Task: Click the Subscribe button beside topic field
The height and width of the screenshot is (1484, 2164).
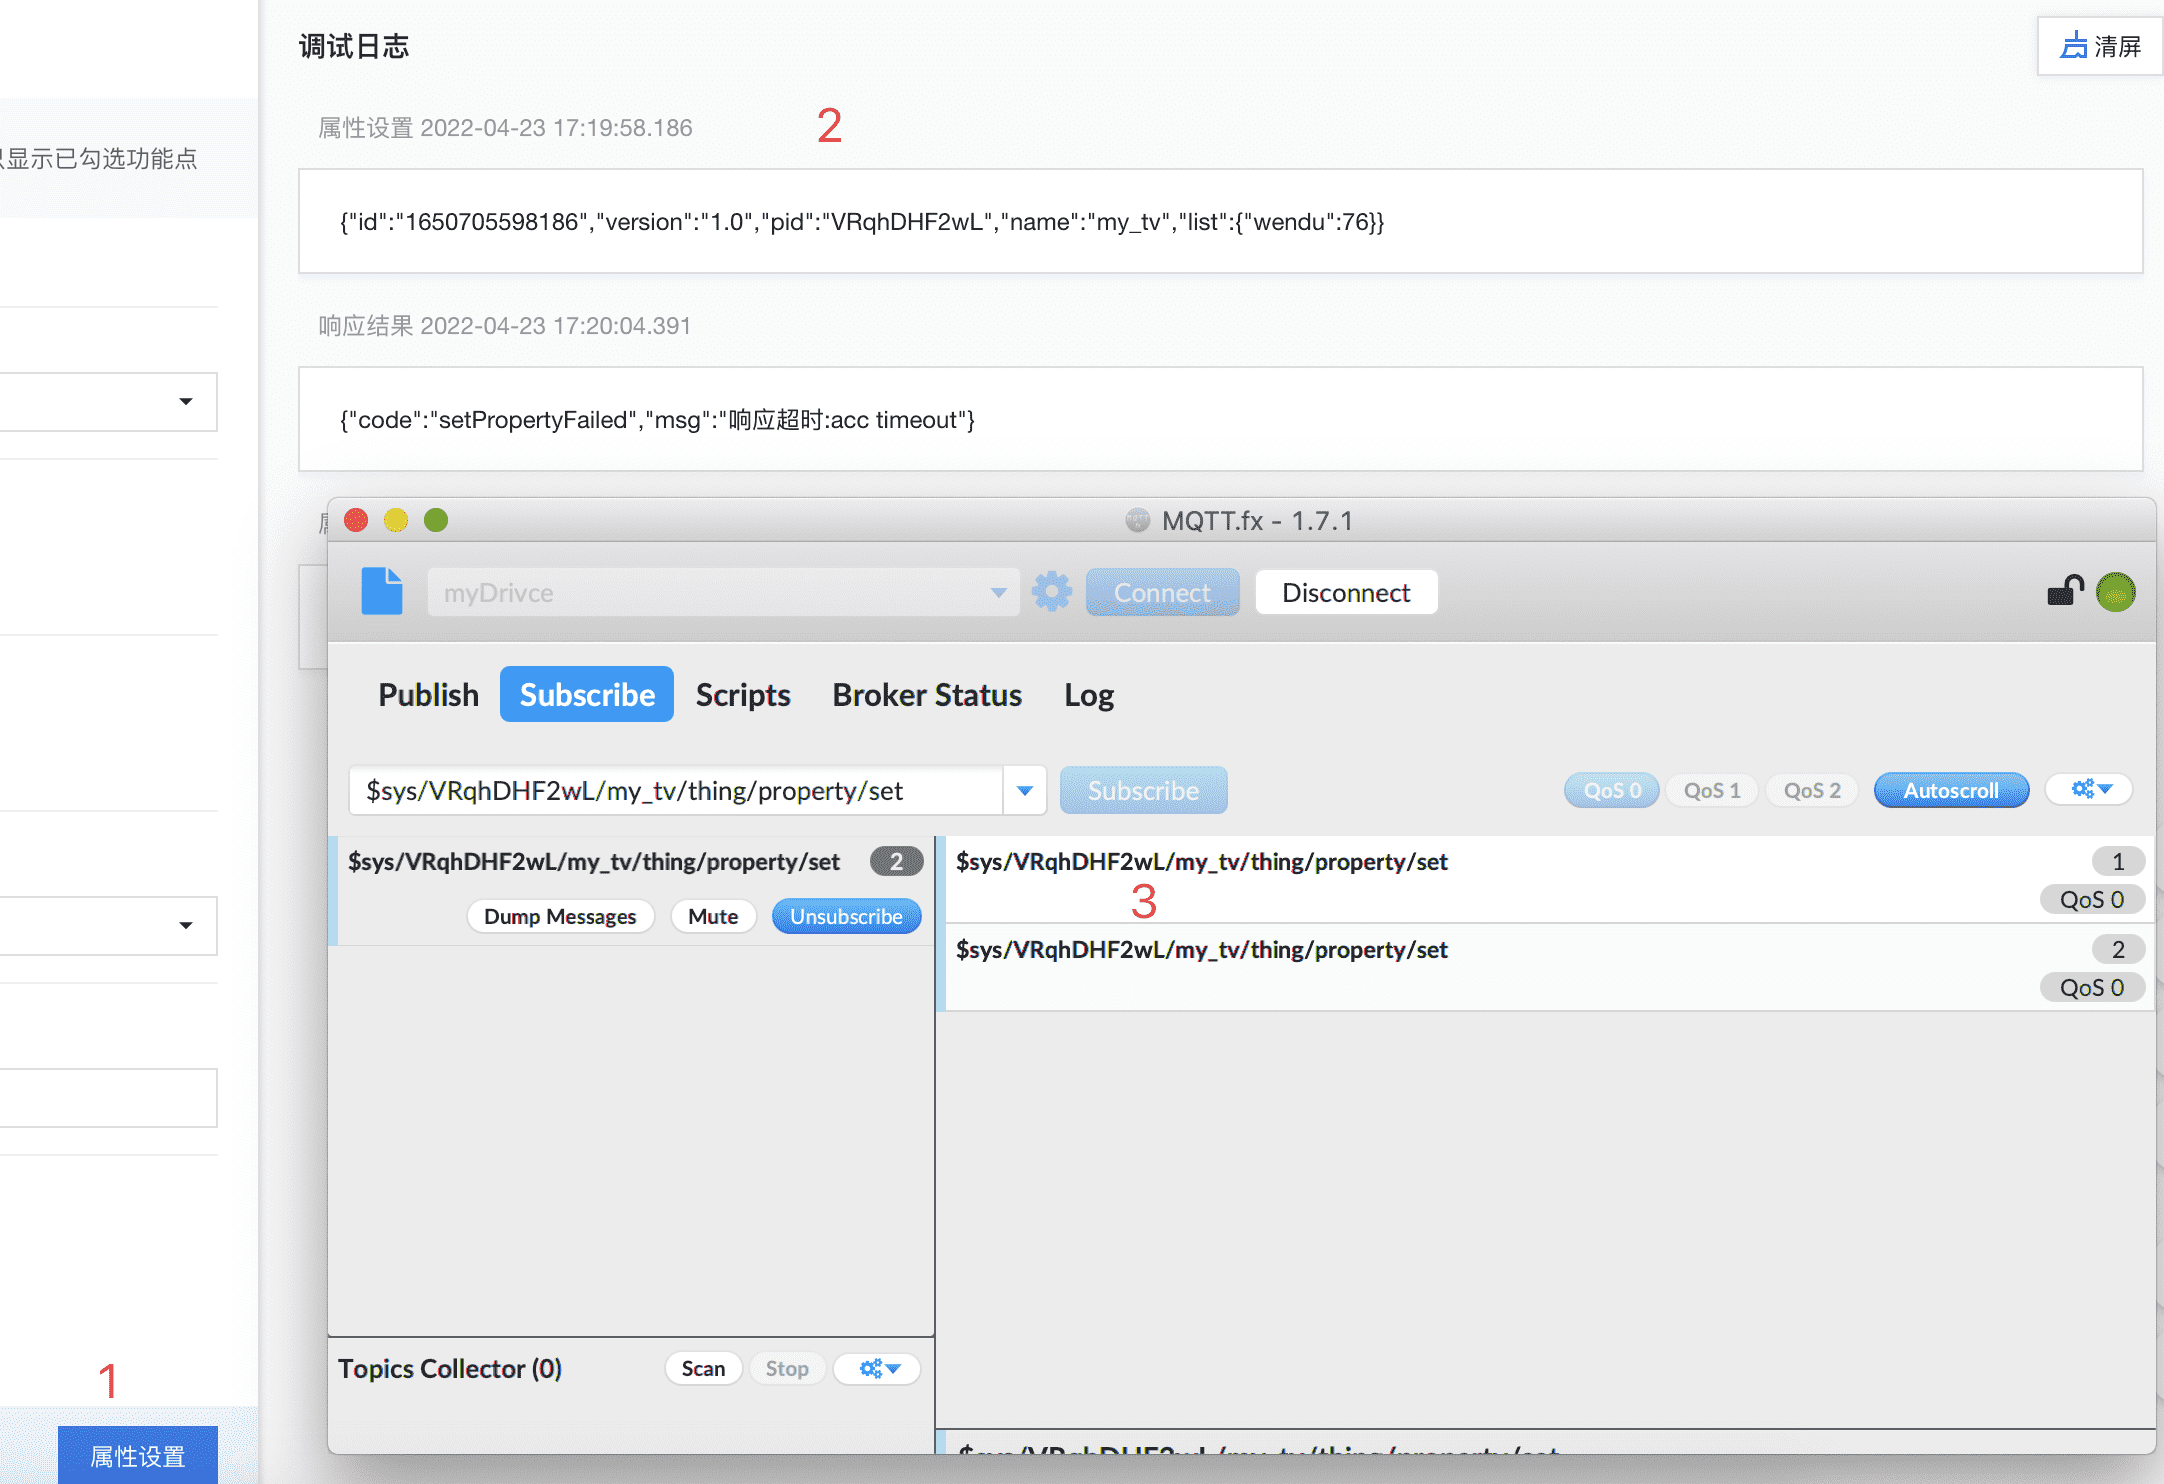Action: 1144,791
